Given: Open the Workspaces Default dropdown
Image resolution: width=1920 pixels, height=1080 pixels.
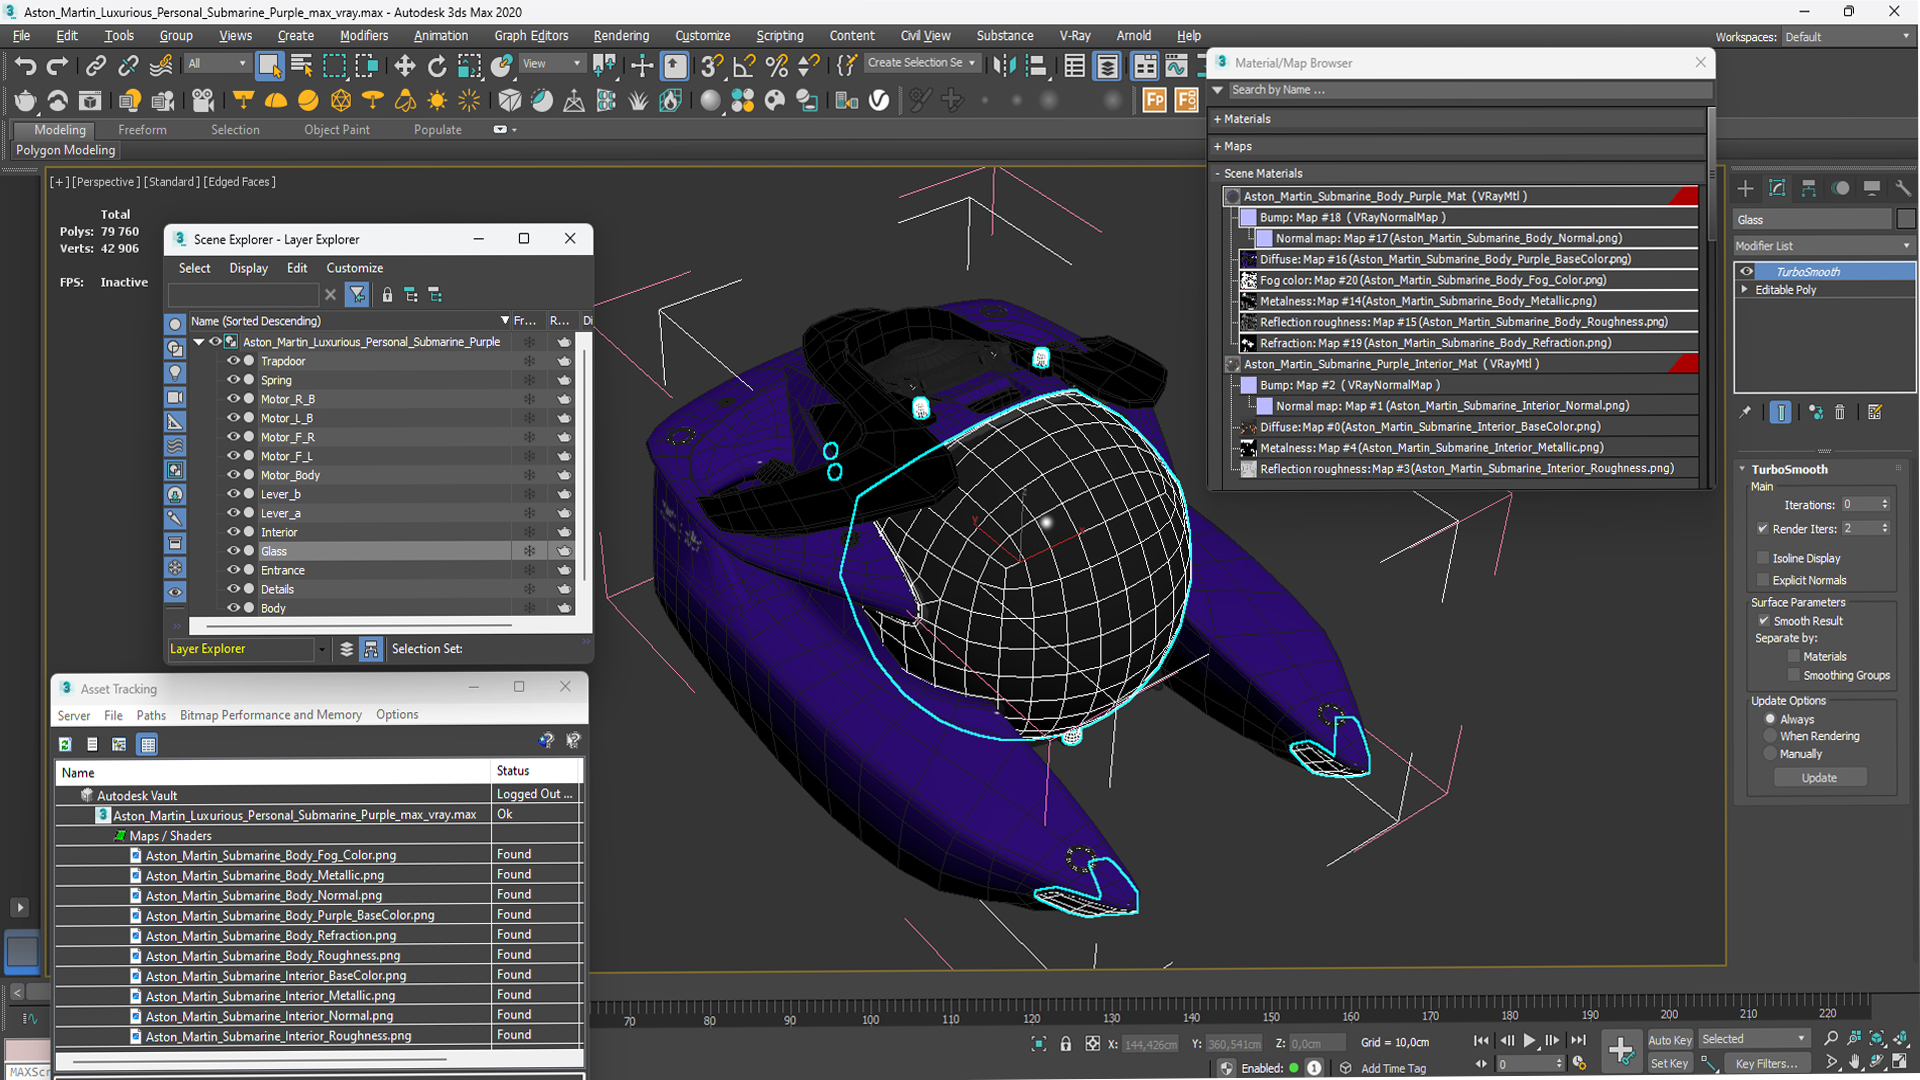Looking at the screenshot, I should 1846,37.
